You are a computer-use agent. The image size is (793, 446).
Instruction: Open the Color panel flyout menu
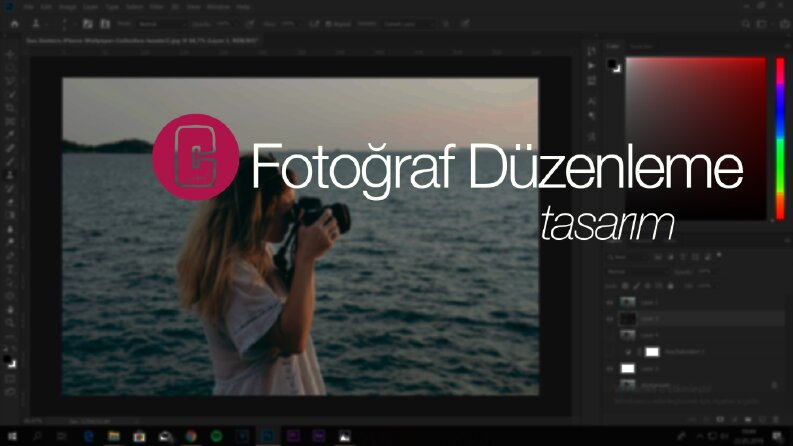point(787,46)
